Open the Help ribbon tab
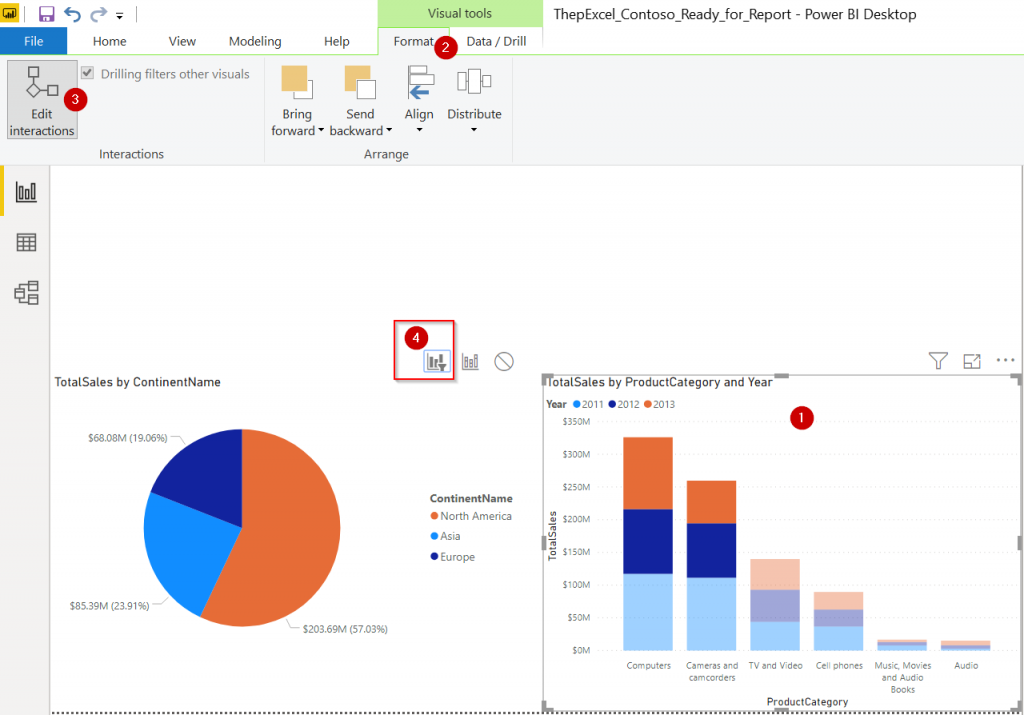Screen dimensions: 1024x715 [336, 41]
